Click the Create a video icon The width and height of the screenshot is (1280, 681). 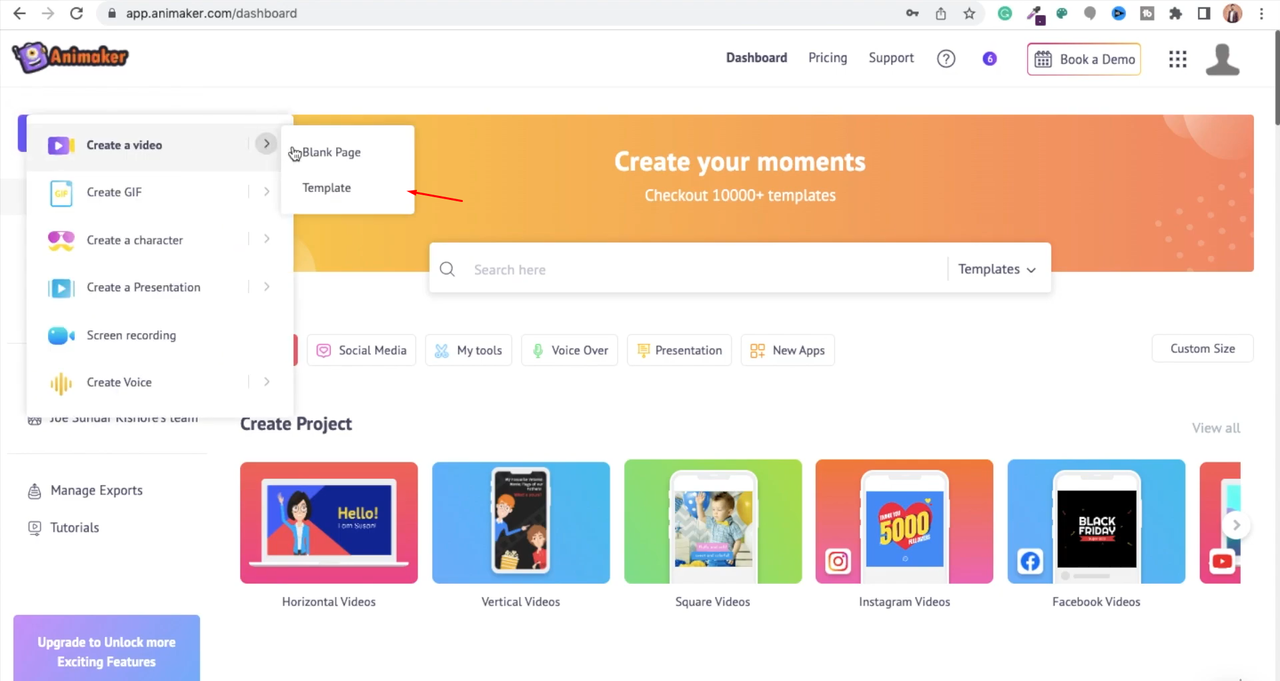coord(61,145)
